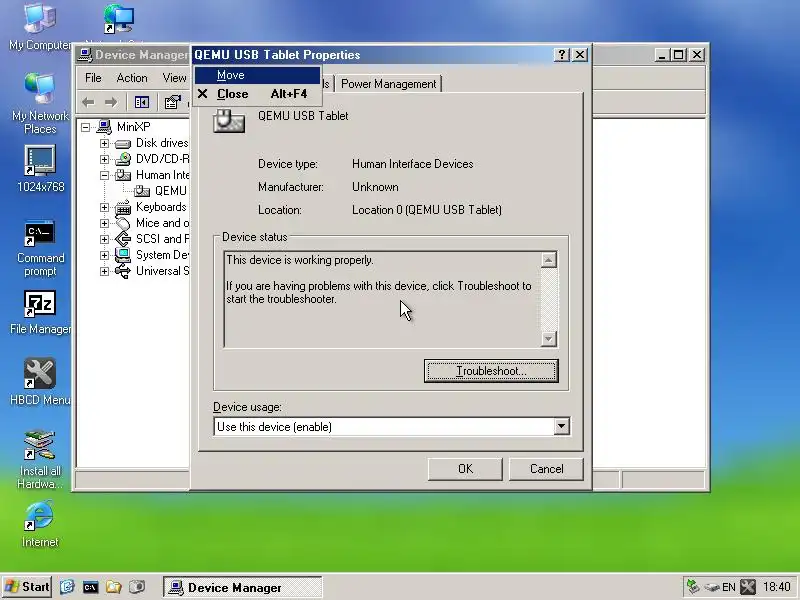Open the command prompt quick launch icon
The height and width of the screenshot is (600, 800).
click(x=90, y=587)
